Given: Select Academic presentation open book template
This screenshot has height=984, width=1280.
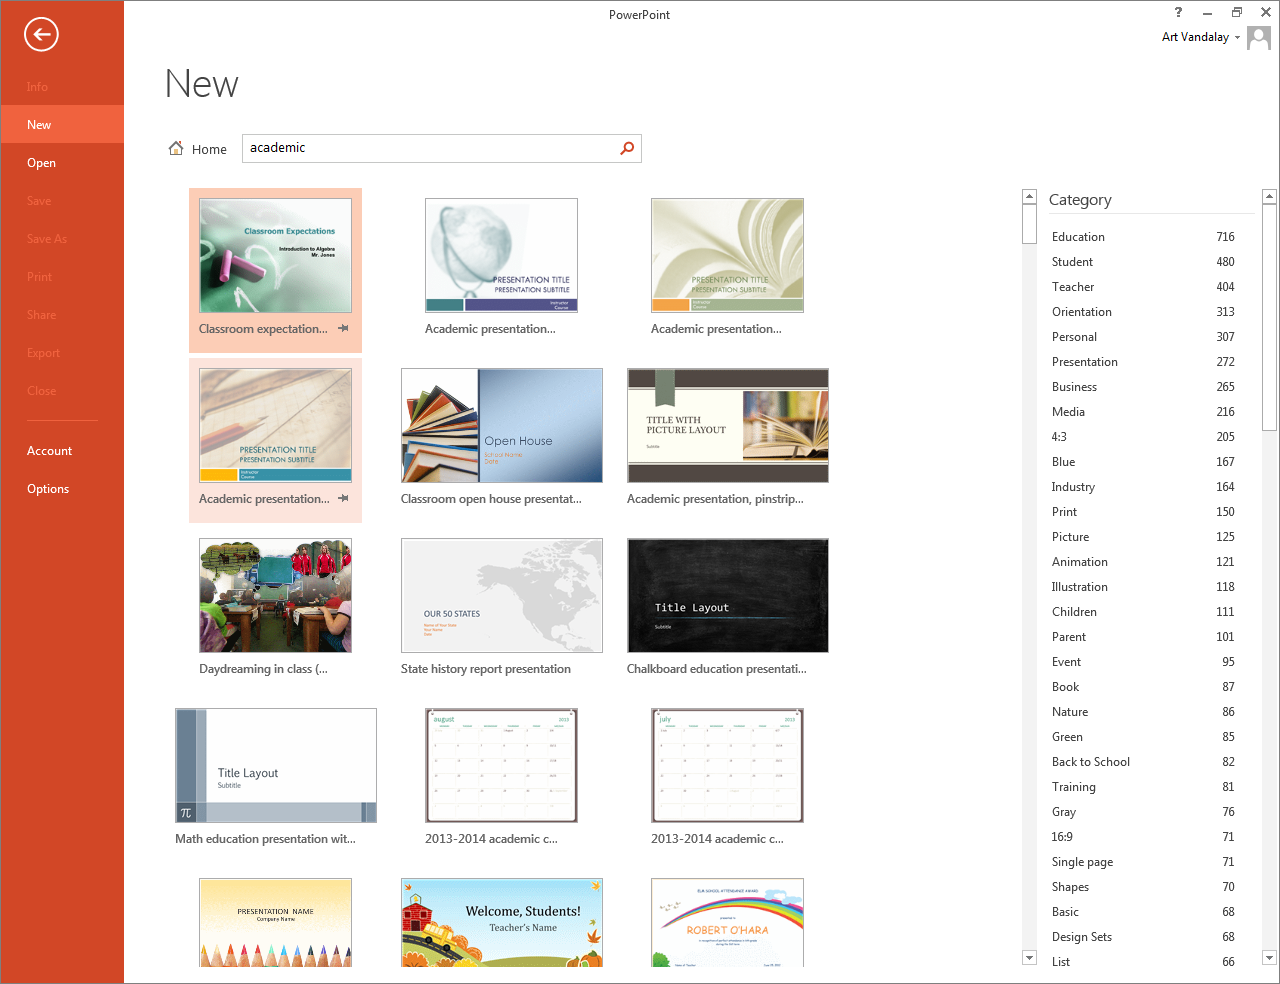Looking at the screenshot, I should pyautogui.click(x=727, y=255).
